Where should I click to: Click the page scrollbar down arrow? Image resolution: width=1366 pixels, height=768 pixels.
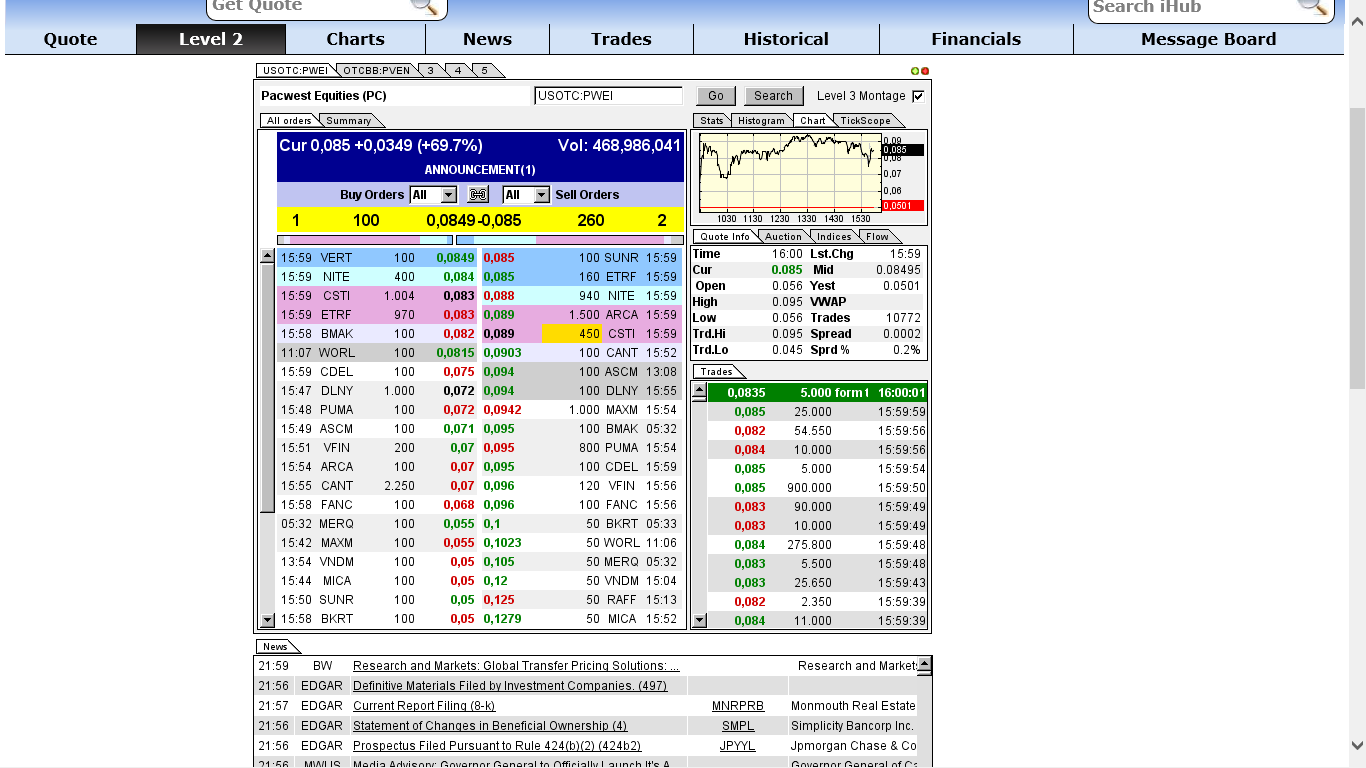1357,746
